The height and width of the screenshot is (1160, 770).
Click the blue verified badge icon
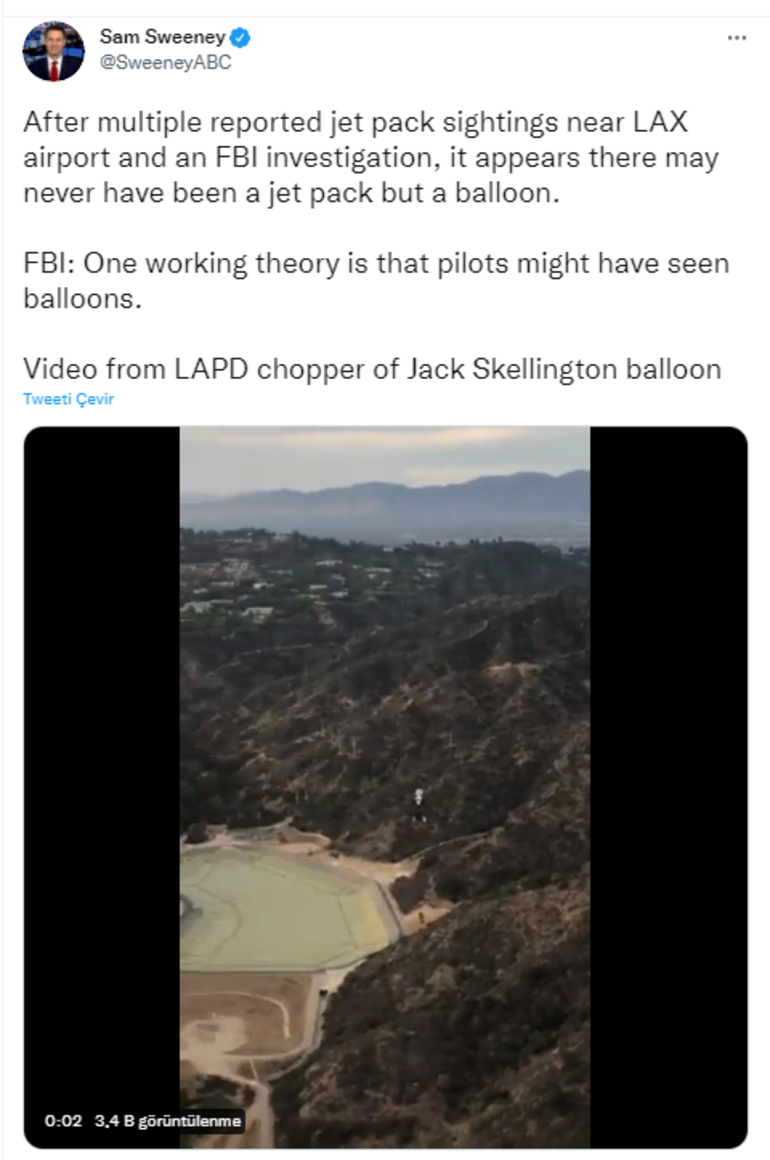click(x=241, y=38)
